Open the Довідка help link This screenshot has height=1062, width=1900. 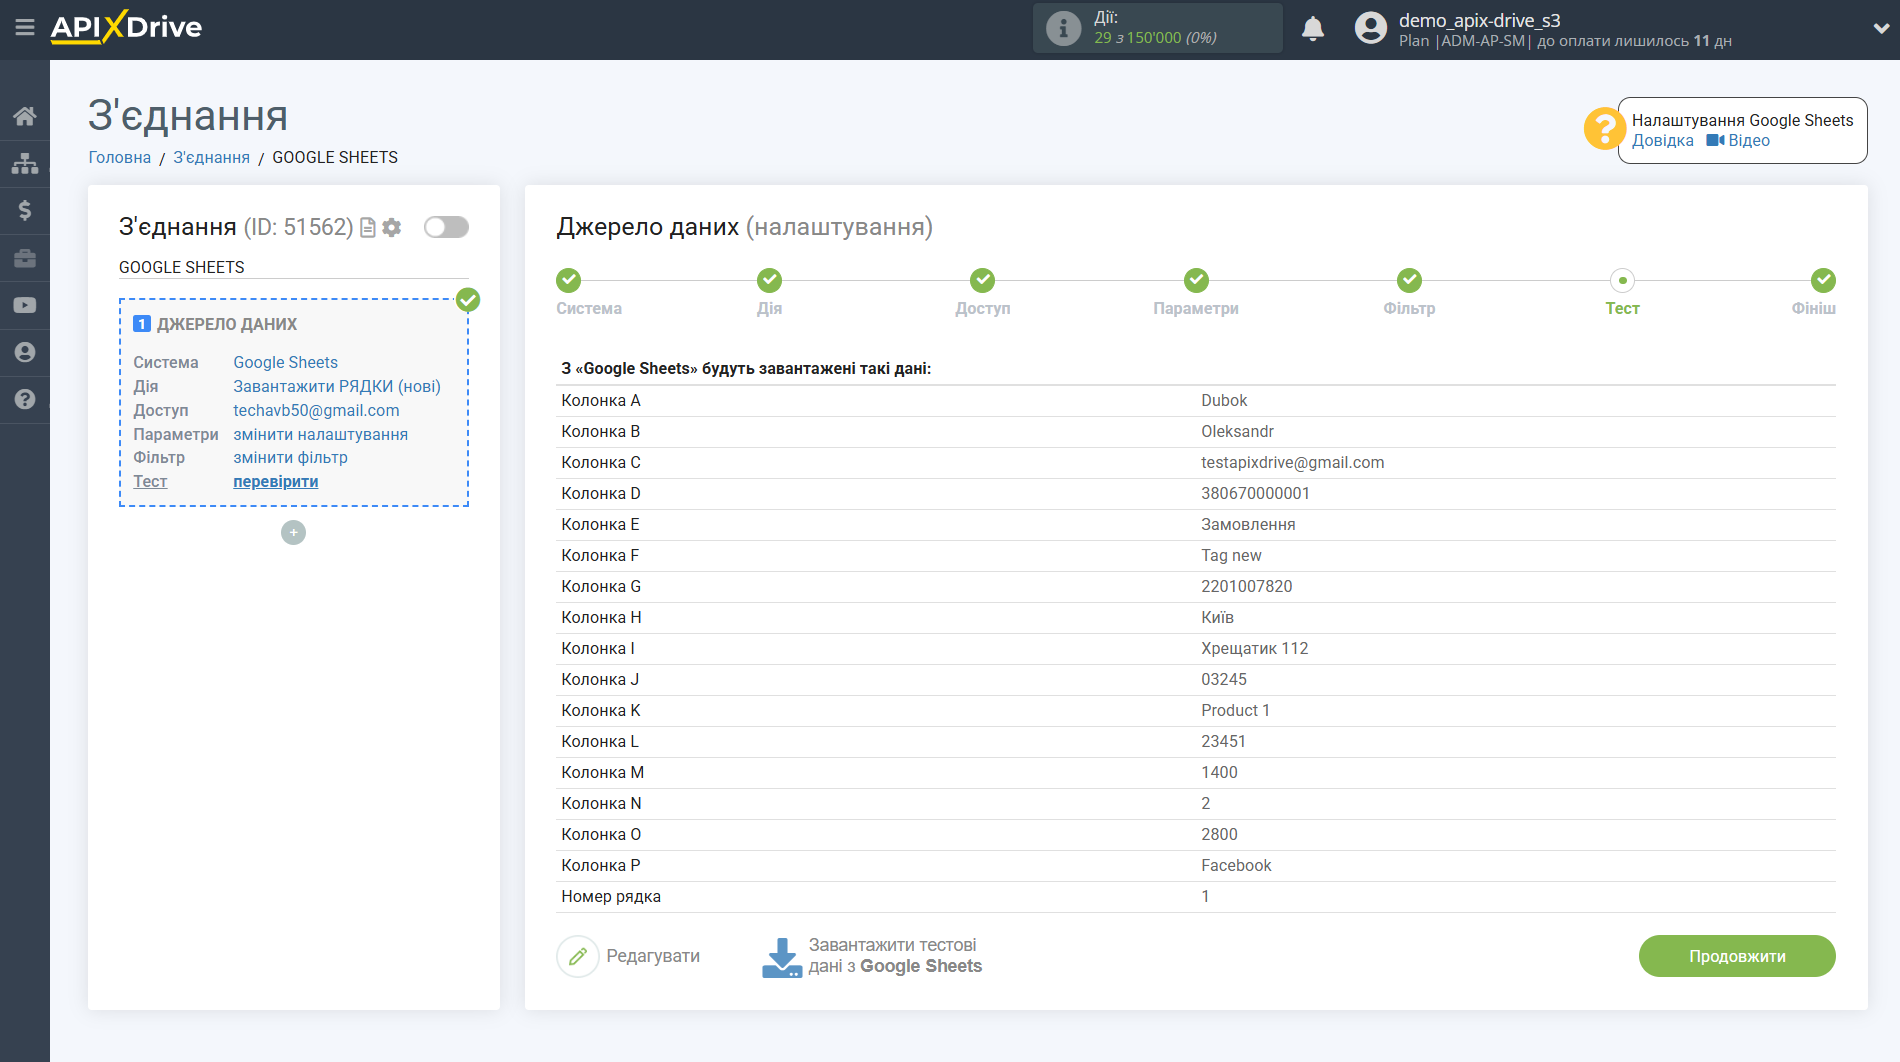(1663, 141)
